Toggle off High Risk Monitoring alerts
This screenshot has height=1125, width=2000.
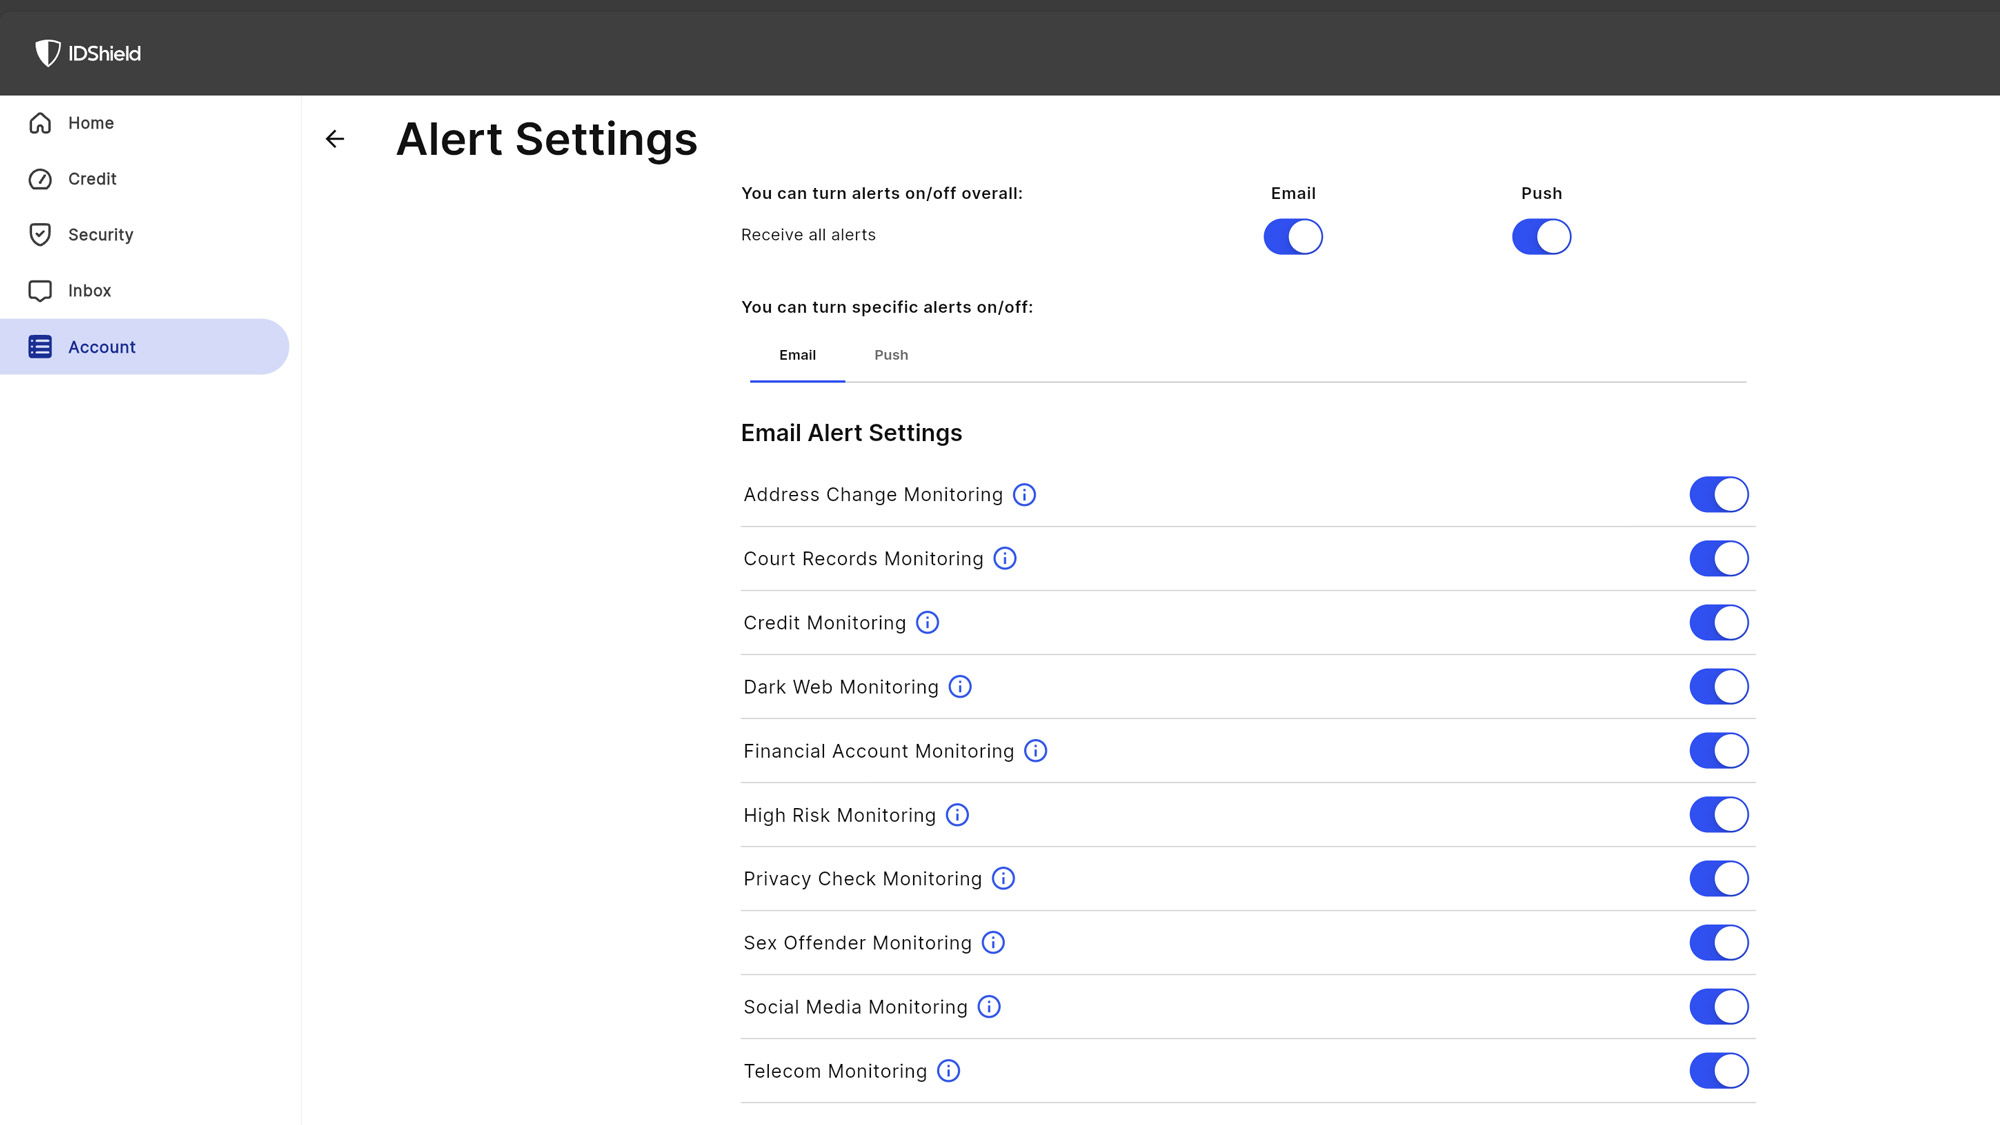(1719, 815)
